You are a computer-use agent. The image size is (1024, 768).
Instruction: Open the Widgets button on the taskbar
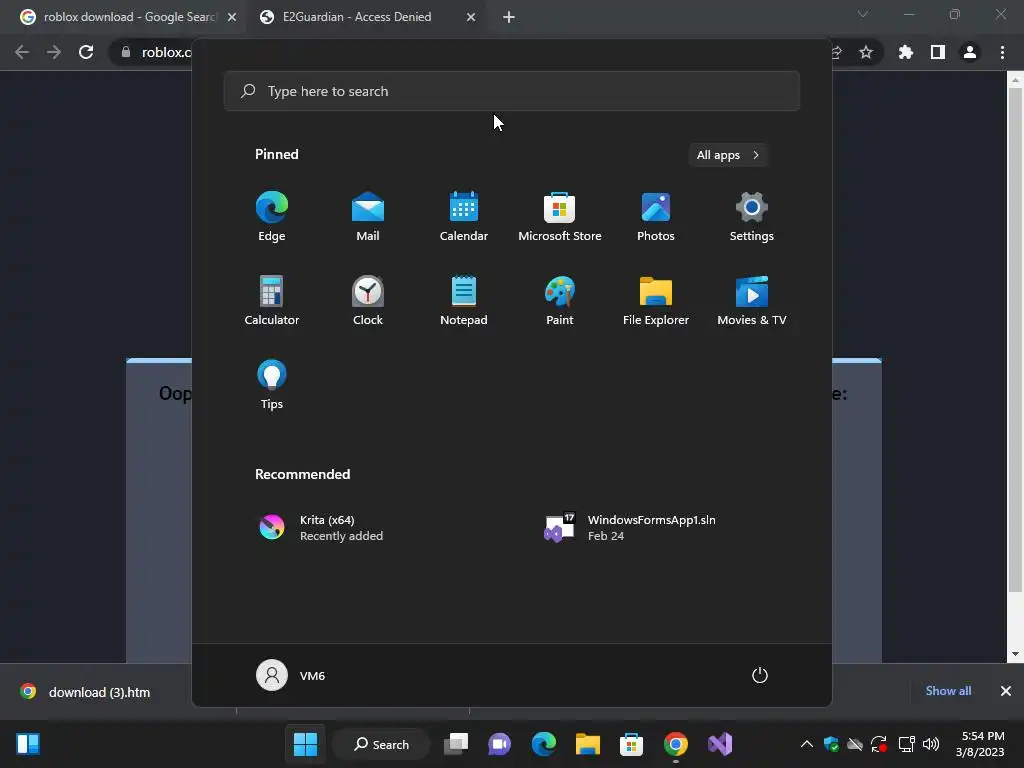click(28, 744)
